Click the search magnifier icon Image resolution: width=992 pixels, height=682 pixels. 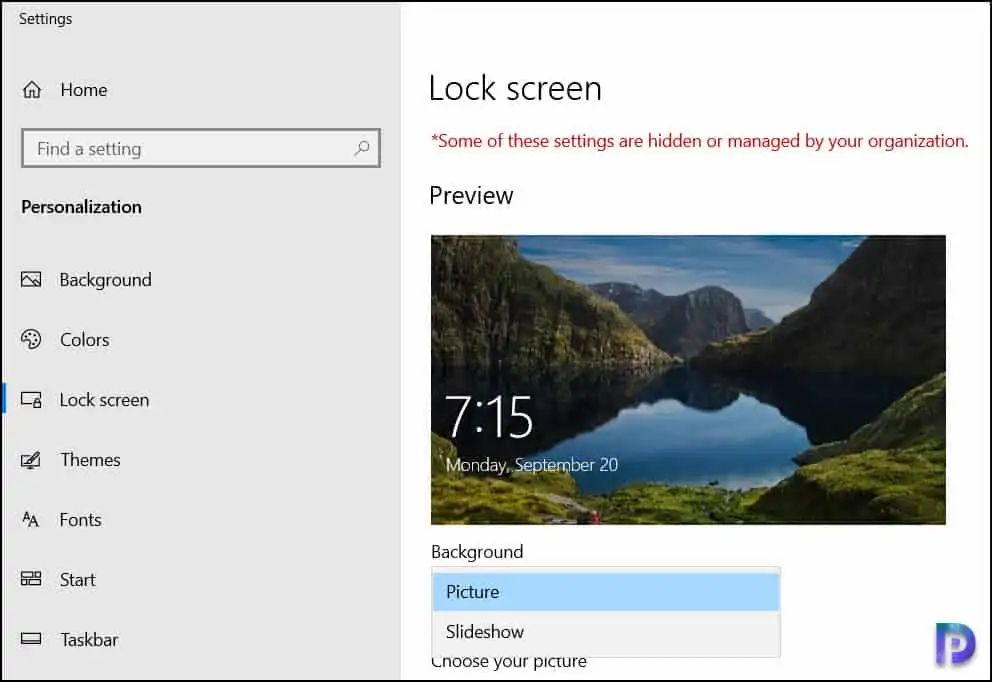pyautogui.click(x=362, y=148)
